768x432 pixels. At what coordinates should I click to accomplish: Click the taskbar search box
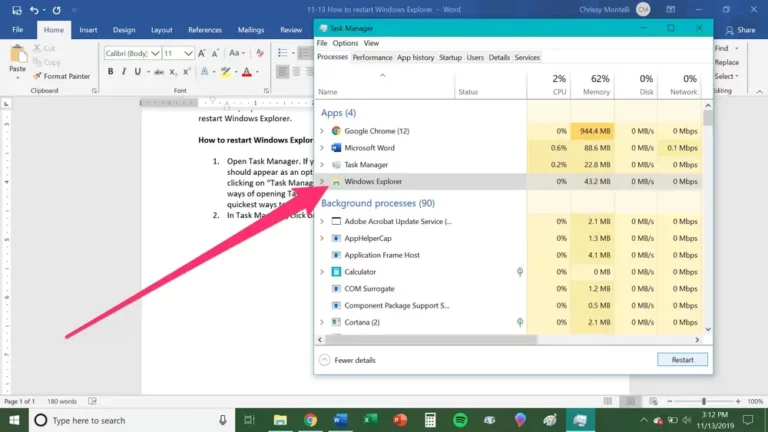132,420
